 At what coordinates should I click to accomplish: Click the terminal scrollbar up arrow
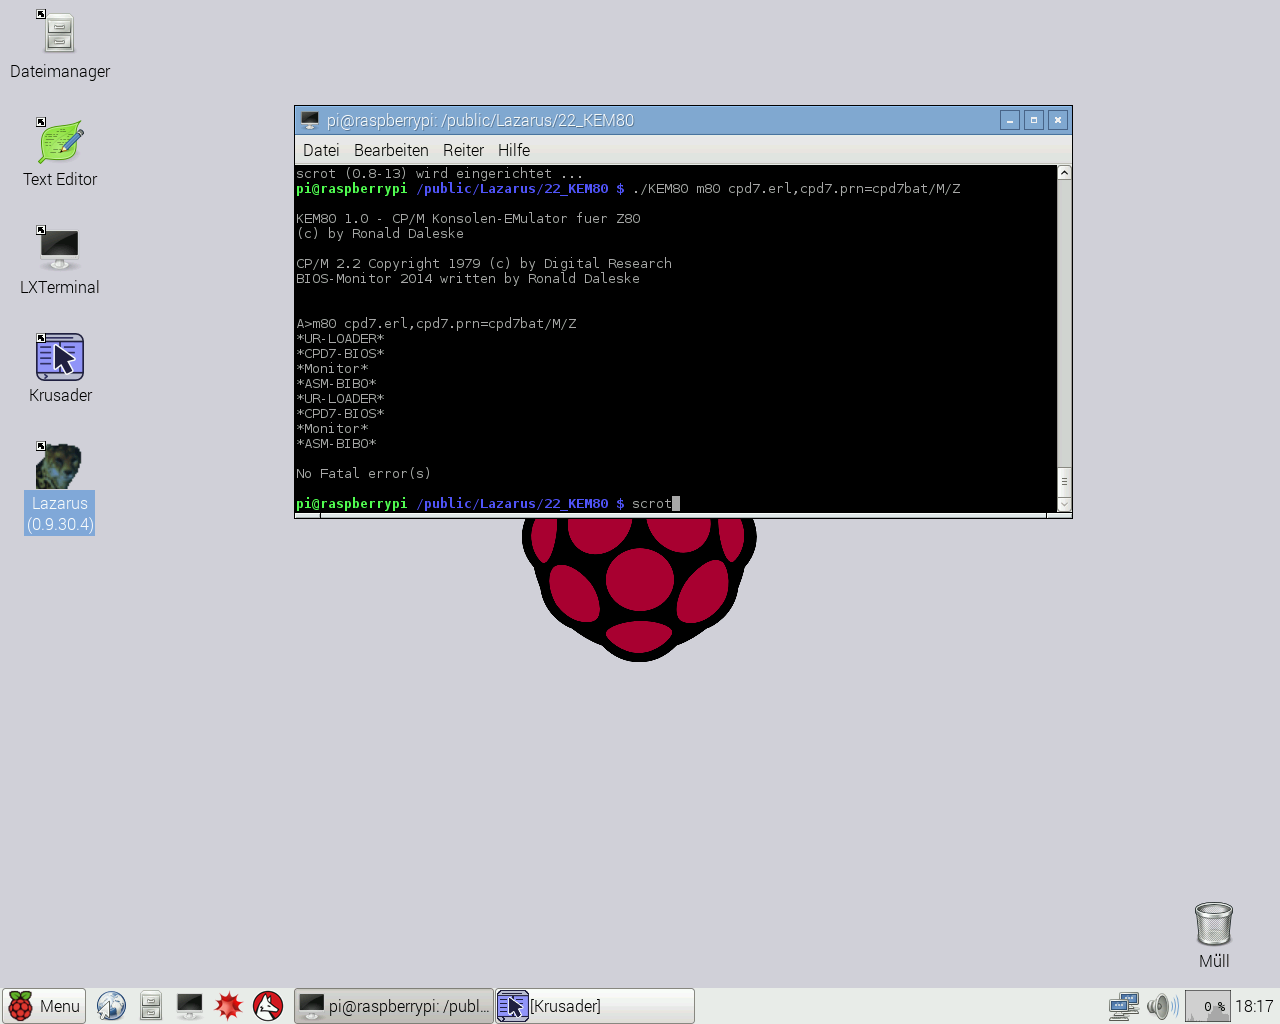(x=1064, y=173)
